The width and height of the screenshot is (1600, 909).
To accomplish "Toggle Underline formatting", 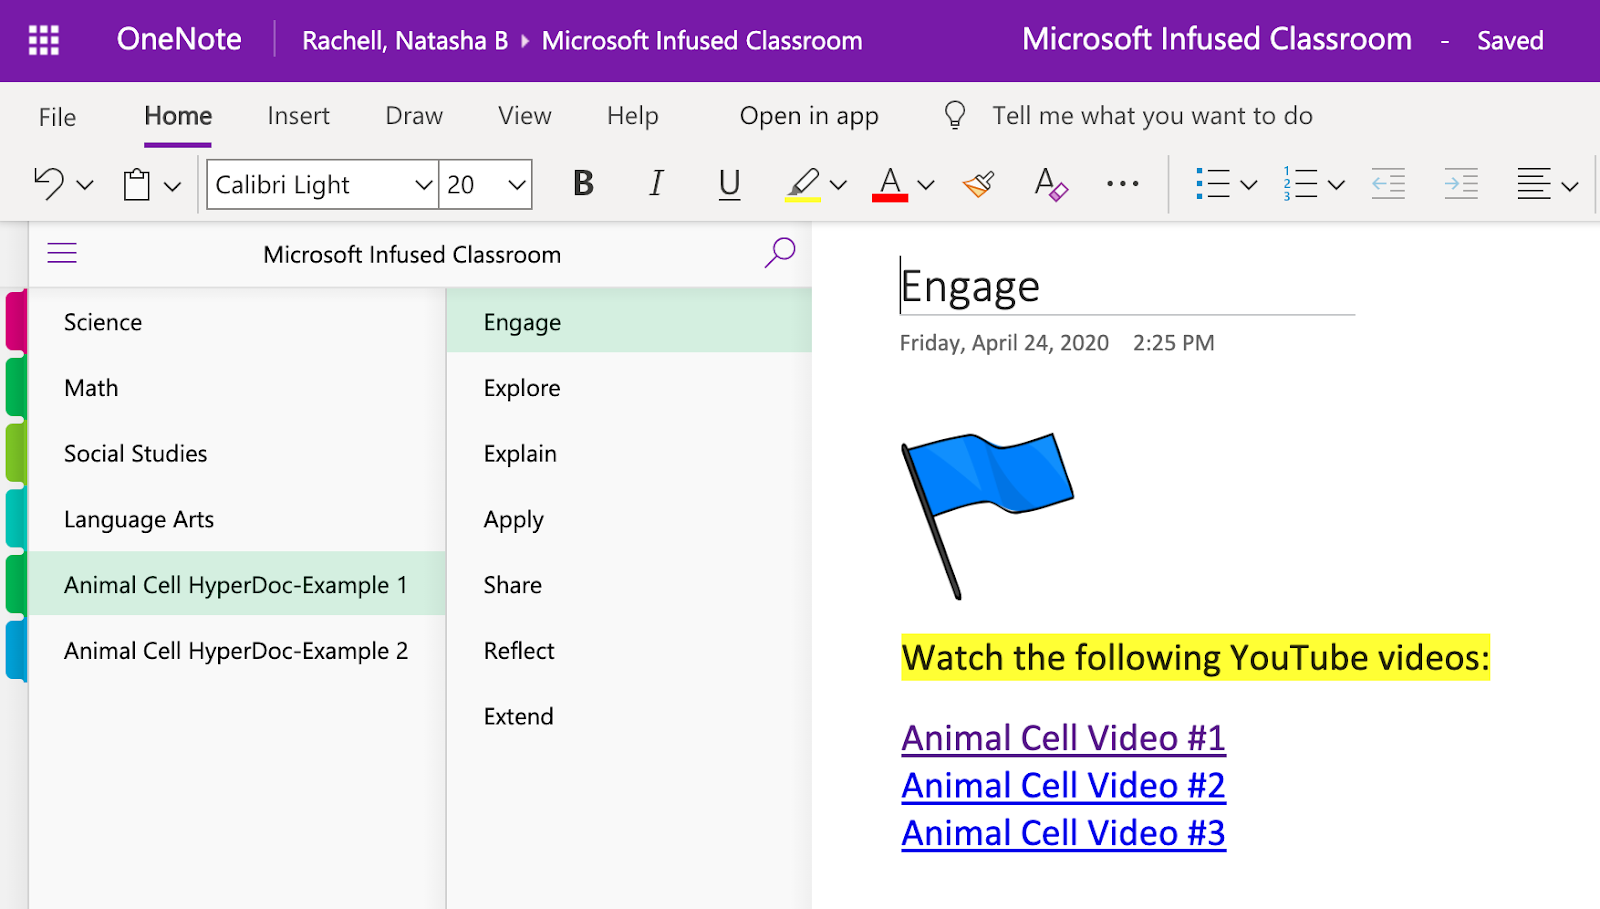I will point(730,185).
